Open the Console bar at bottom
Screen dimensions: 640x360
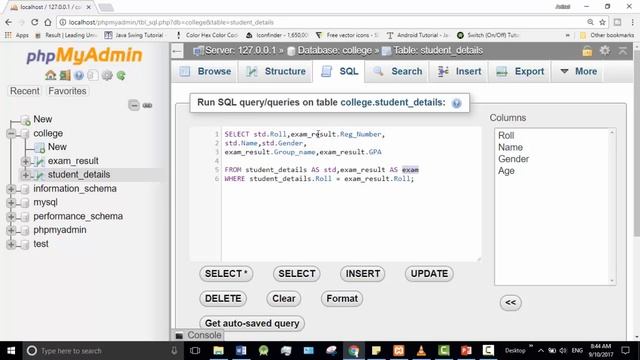point(198,335)
